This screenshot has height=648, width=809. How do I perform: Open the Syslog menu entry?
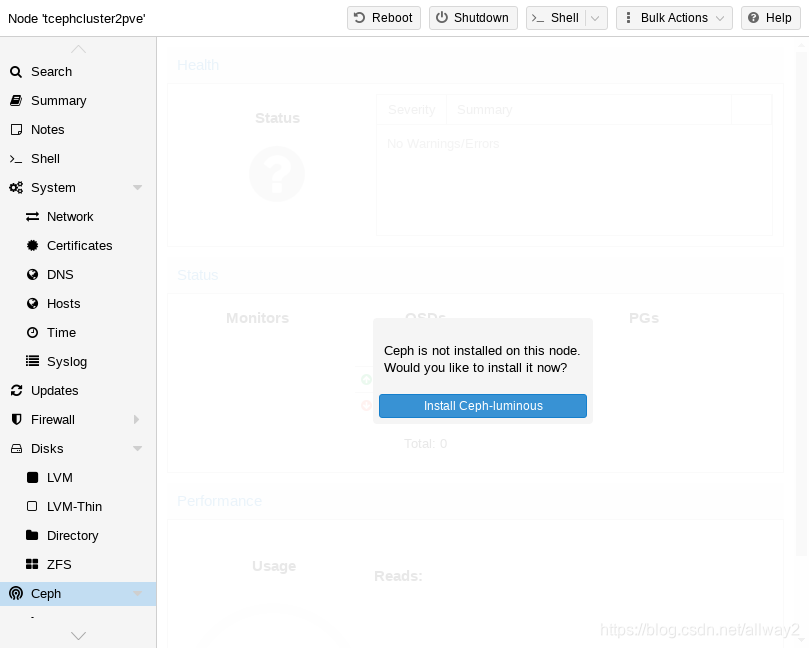(78, 361)
